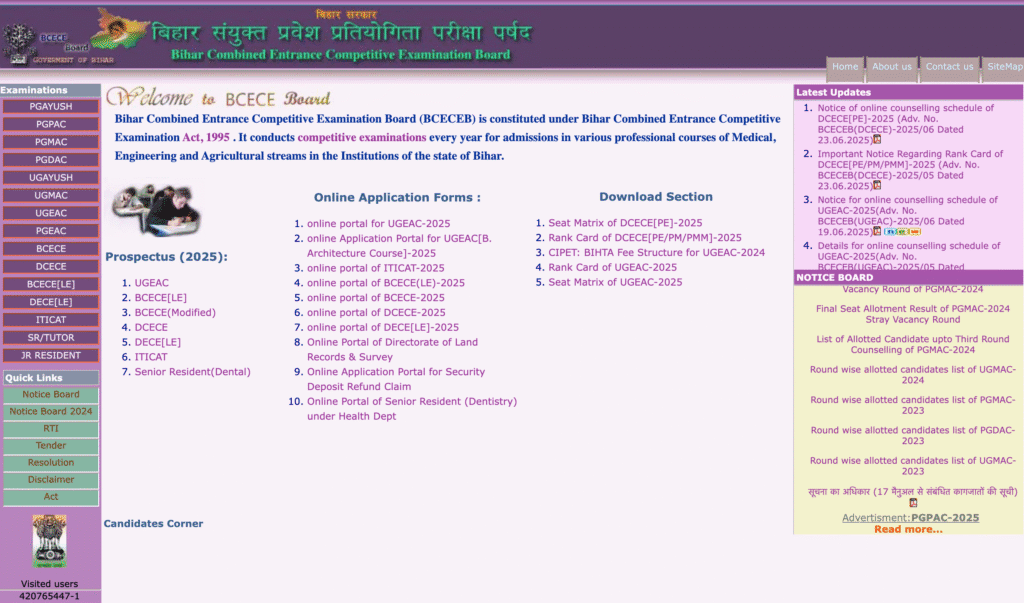Image resolution: width=1024 pixels, height=603 pixels.
Task: Click the Bihar government tree emblem in header
Action: pos(19,41)
